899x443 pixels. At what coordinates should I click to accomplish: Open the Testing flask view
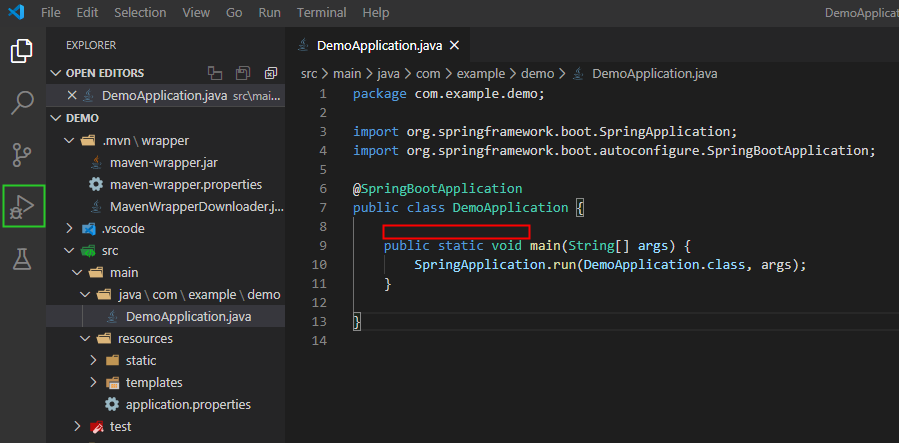point(22,258)
